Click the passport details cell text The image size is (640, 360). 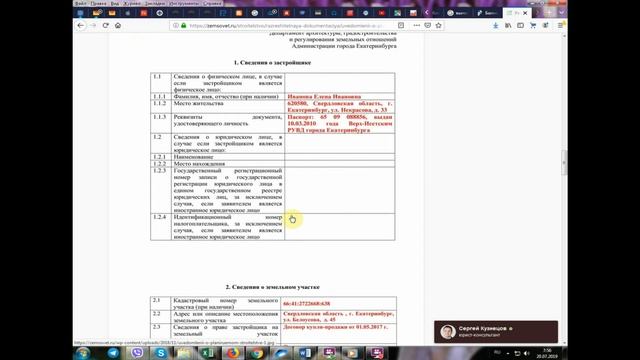pos(340,124)
